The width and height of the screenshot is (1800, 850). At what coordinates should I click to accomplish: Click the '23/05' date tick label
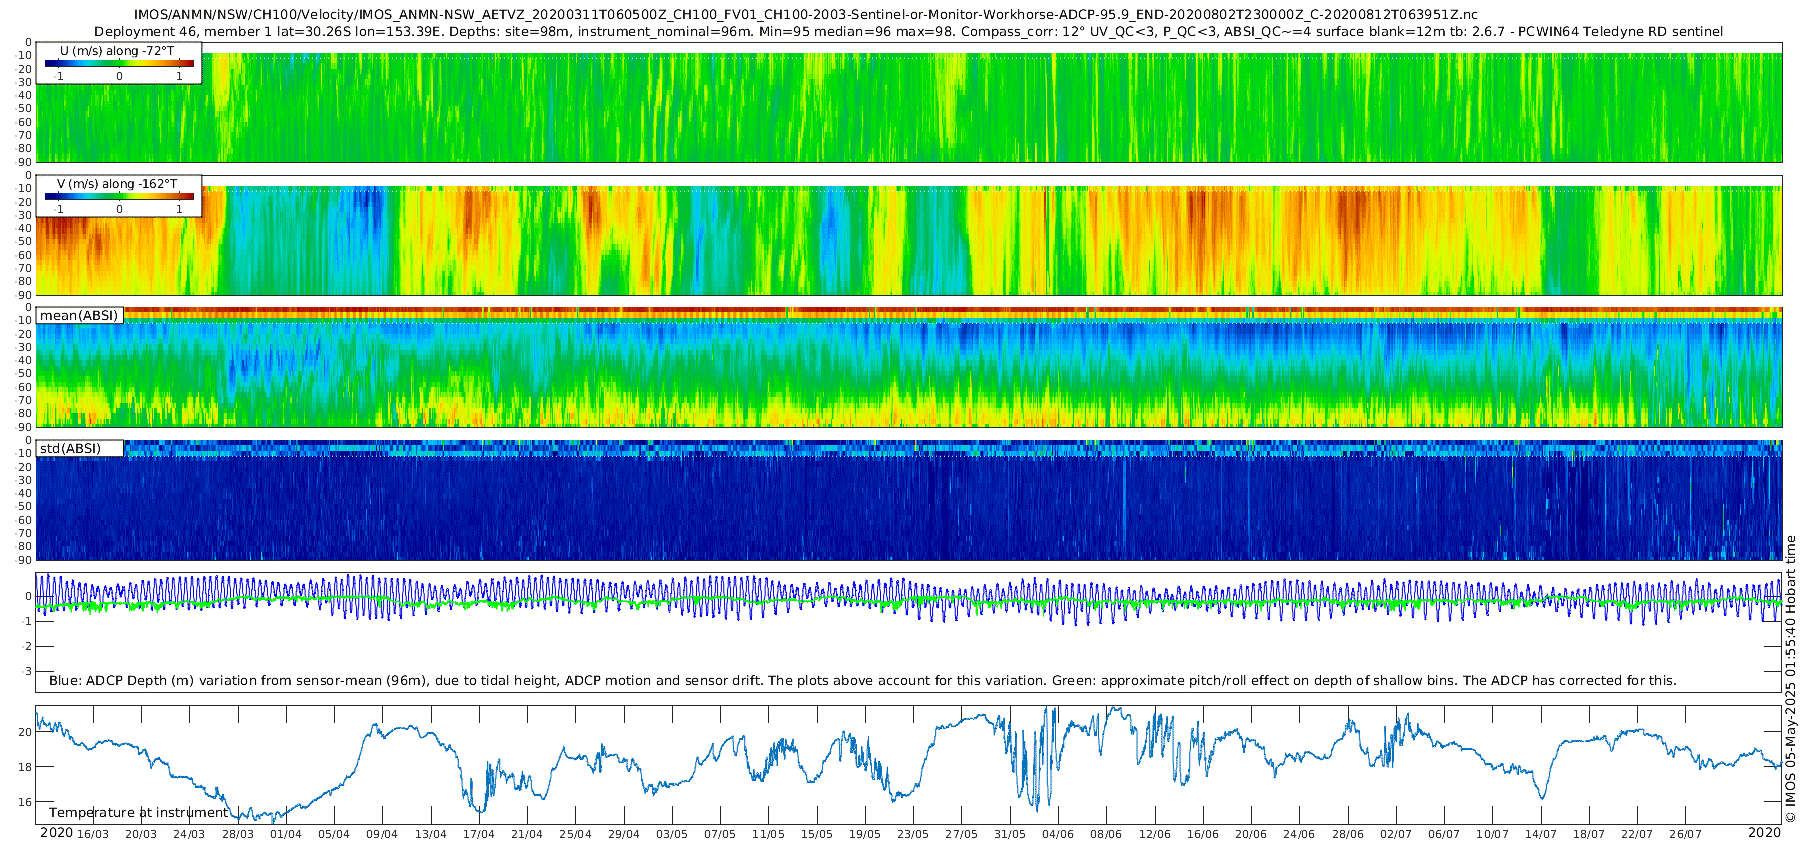coord(913,834)
